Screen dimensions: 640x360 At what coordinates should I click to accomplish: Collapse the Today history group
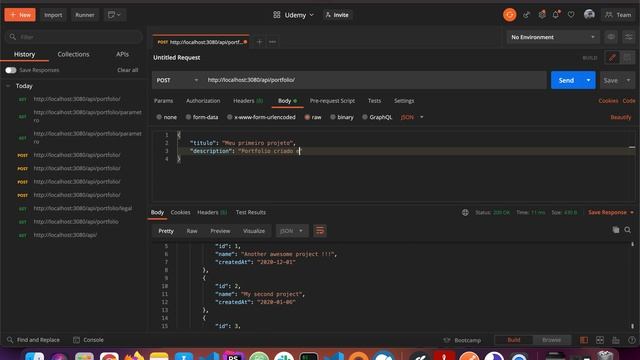(x=8, y=86)
